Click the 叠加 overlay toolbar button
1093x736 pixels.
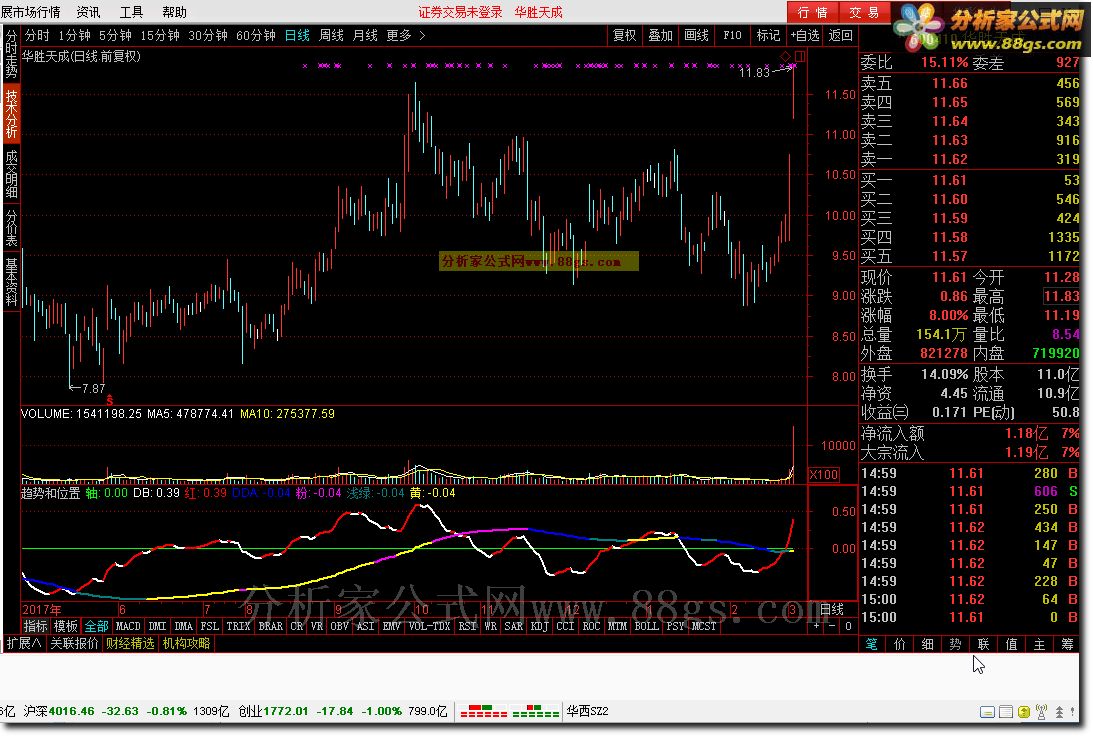pyautogui.click(x=660, y=36)
